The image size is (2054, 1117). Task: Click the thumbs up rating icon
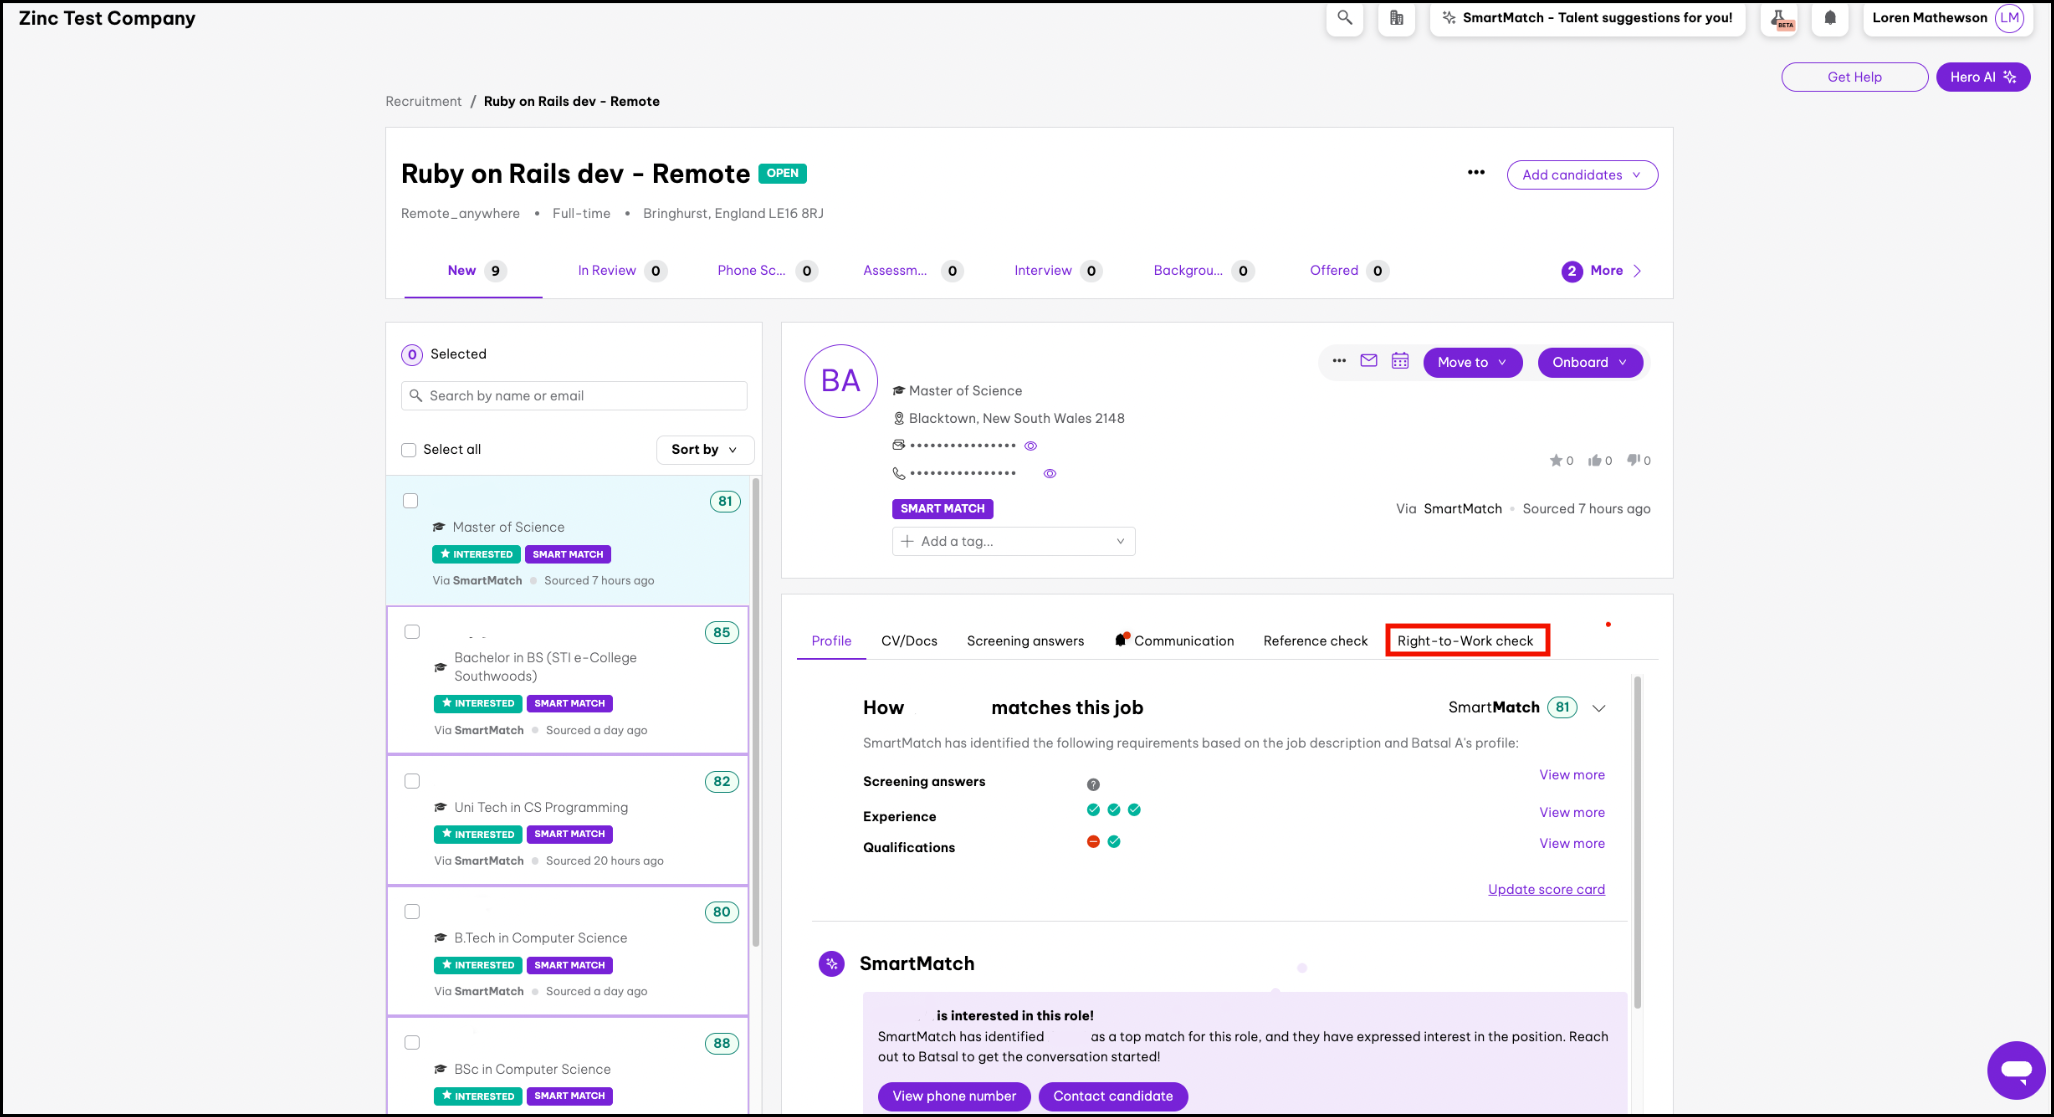(1595, 460)
